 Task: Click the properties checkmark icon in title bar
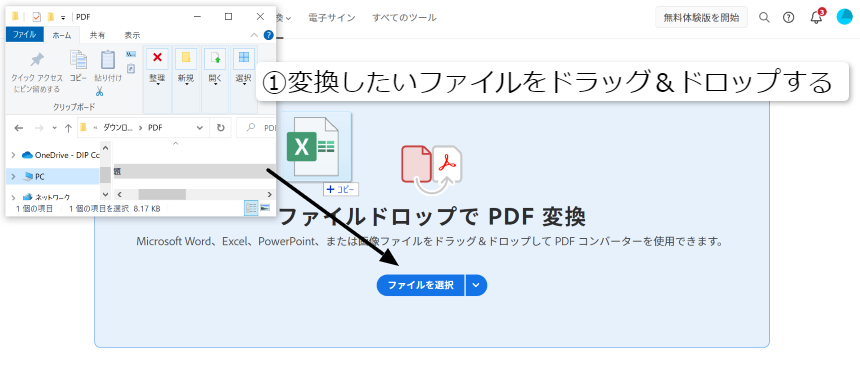coord(37,17)
